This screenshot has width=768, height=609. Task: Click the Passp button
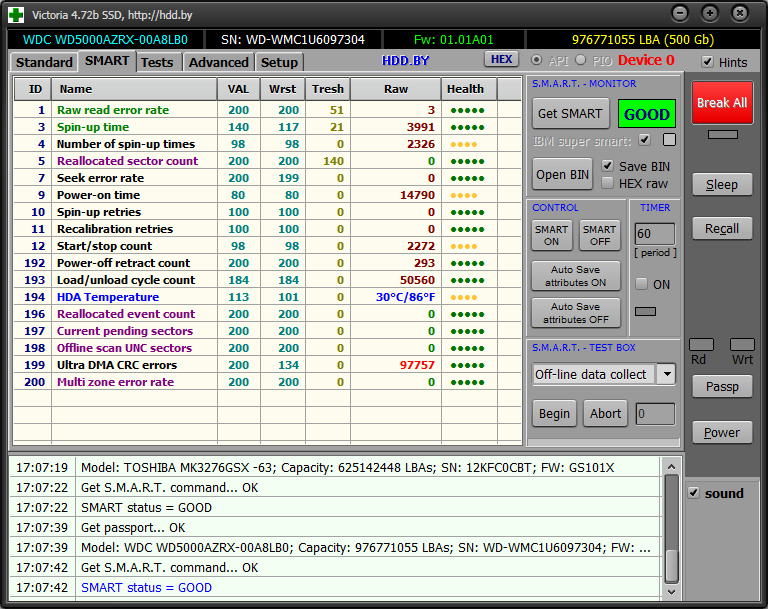coord(722,387)
